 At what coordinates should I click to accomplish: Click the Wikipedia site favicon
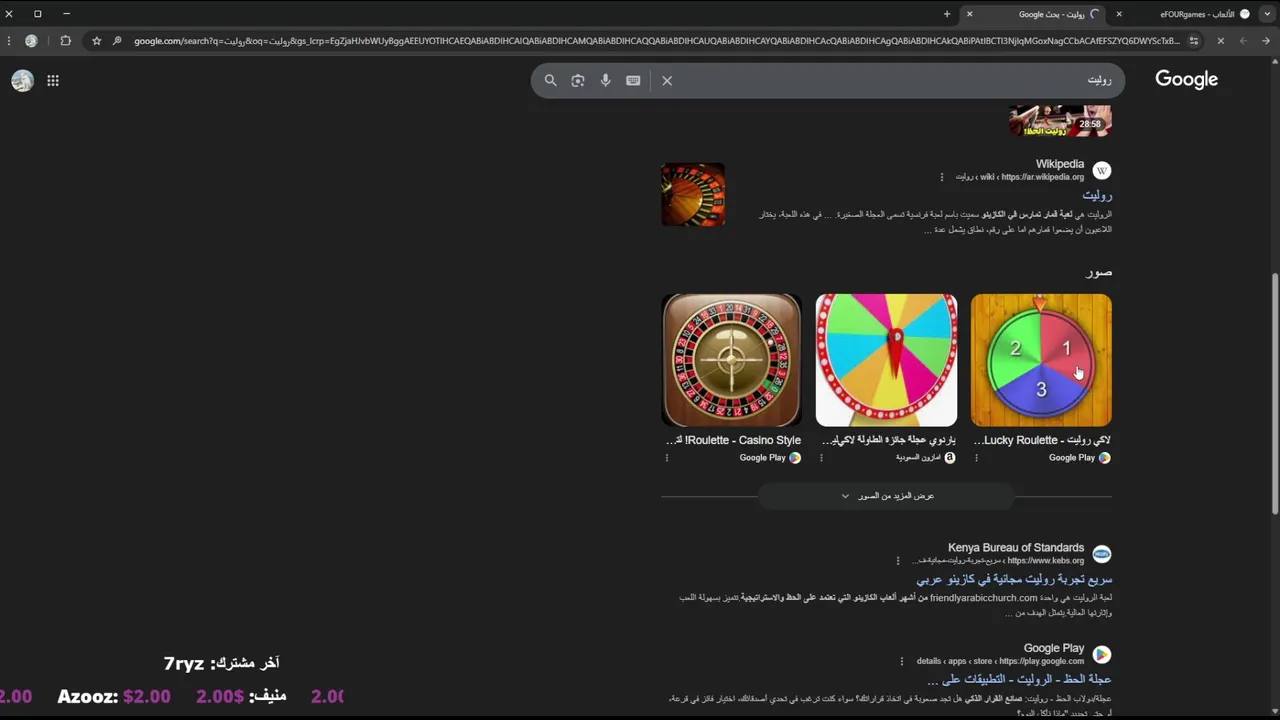click(1101, 170)
